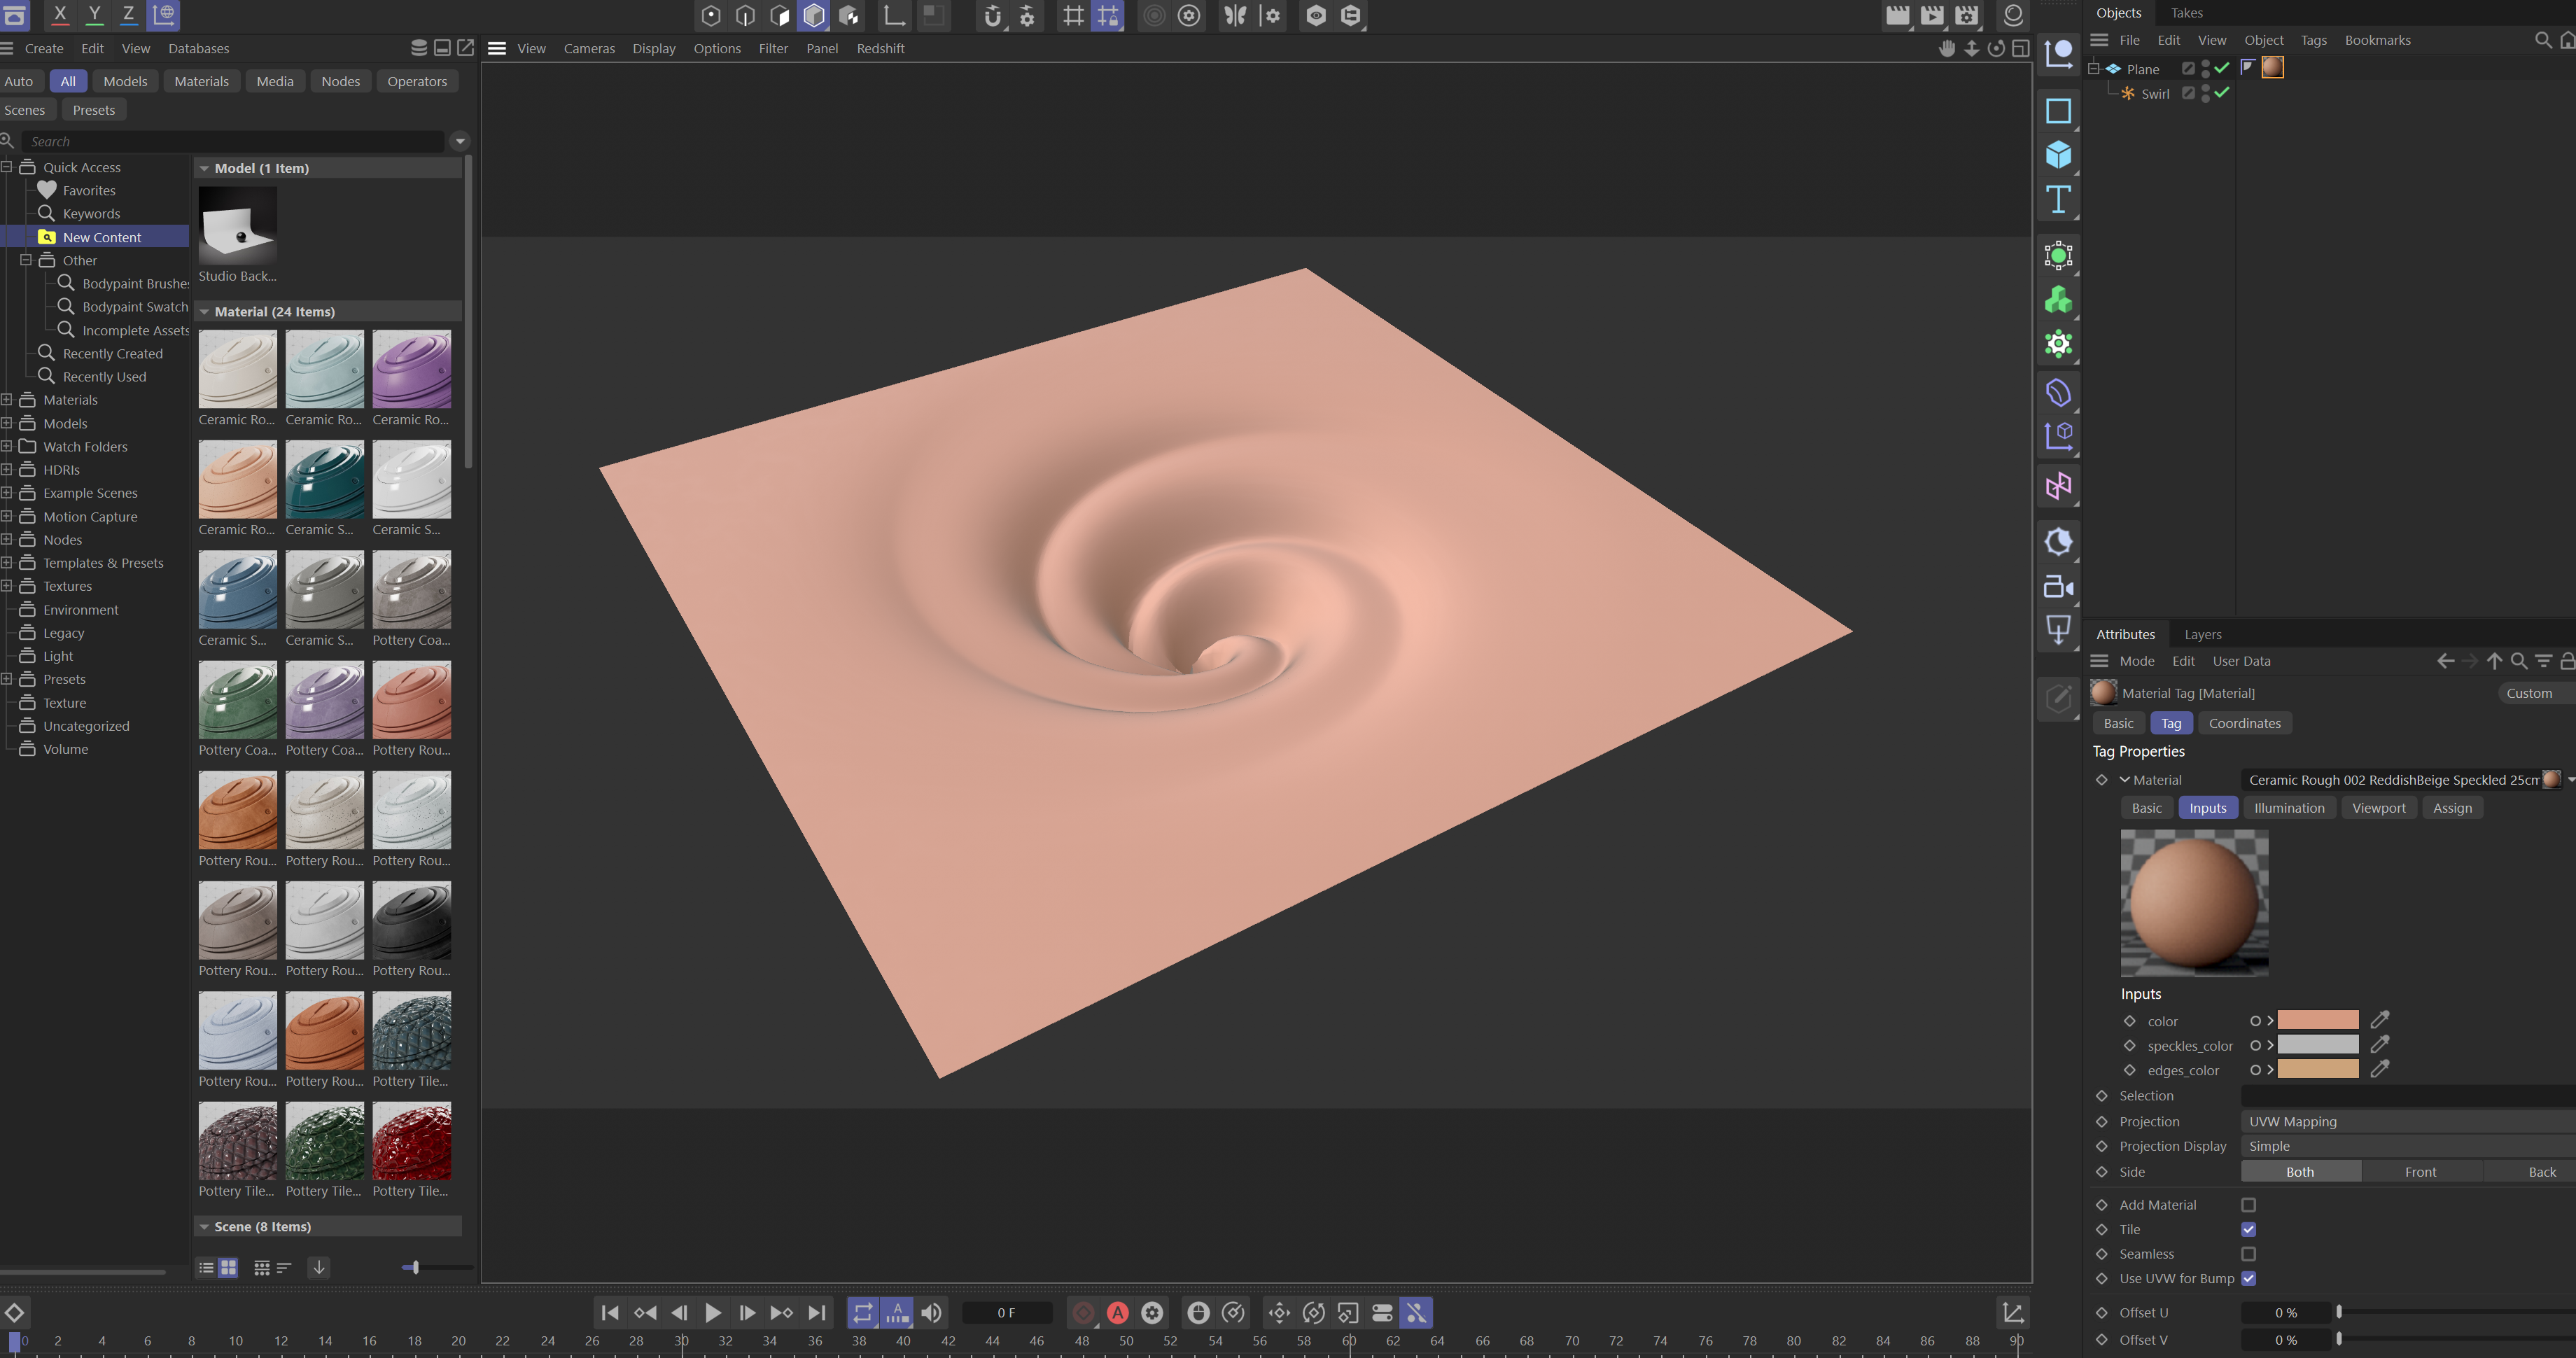Enable the Seamless checkbox

click(2249, 1254)
